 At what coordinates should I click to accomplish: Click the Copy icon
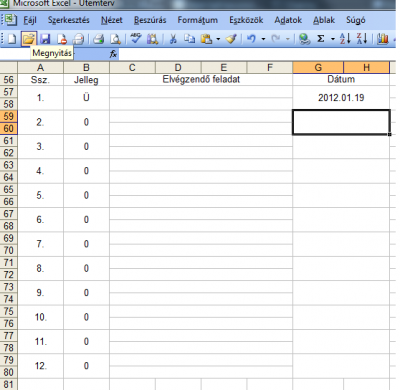click(x=190, y=39)
